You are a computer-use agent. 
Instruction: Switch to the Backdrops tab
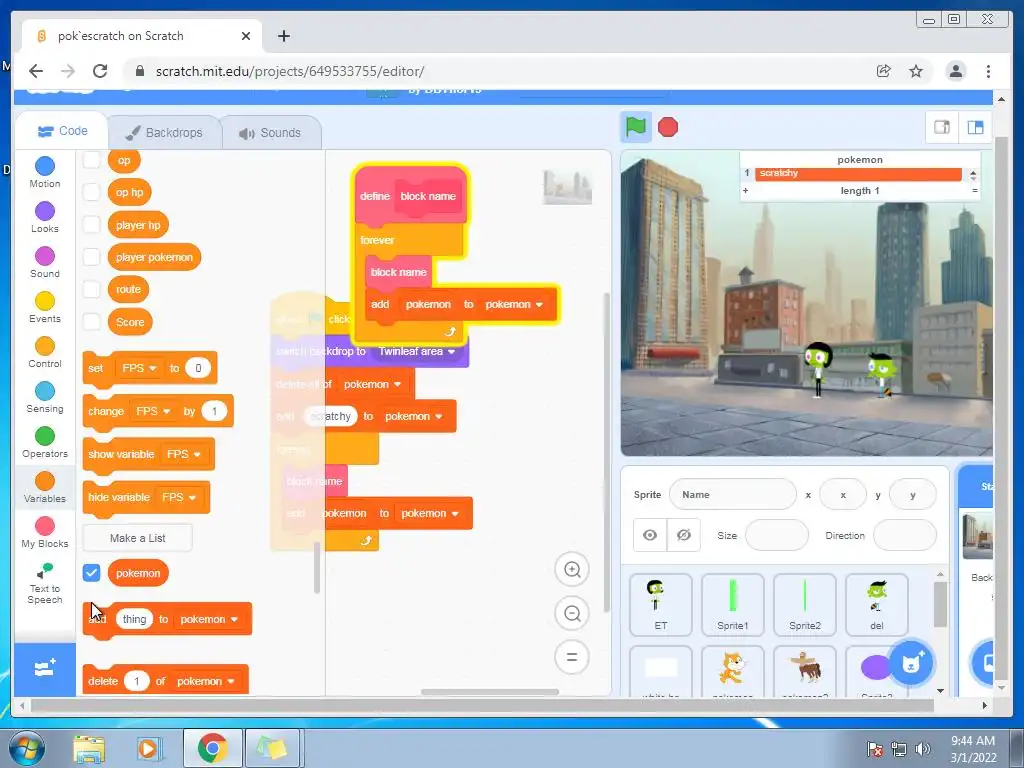click(165, 133)
